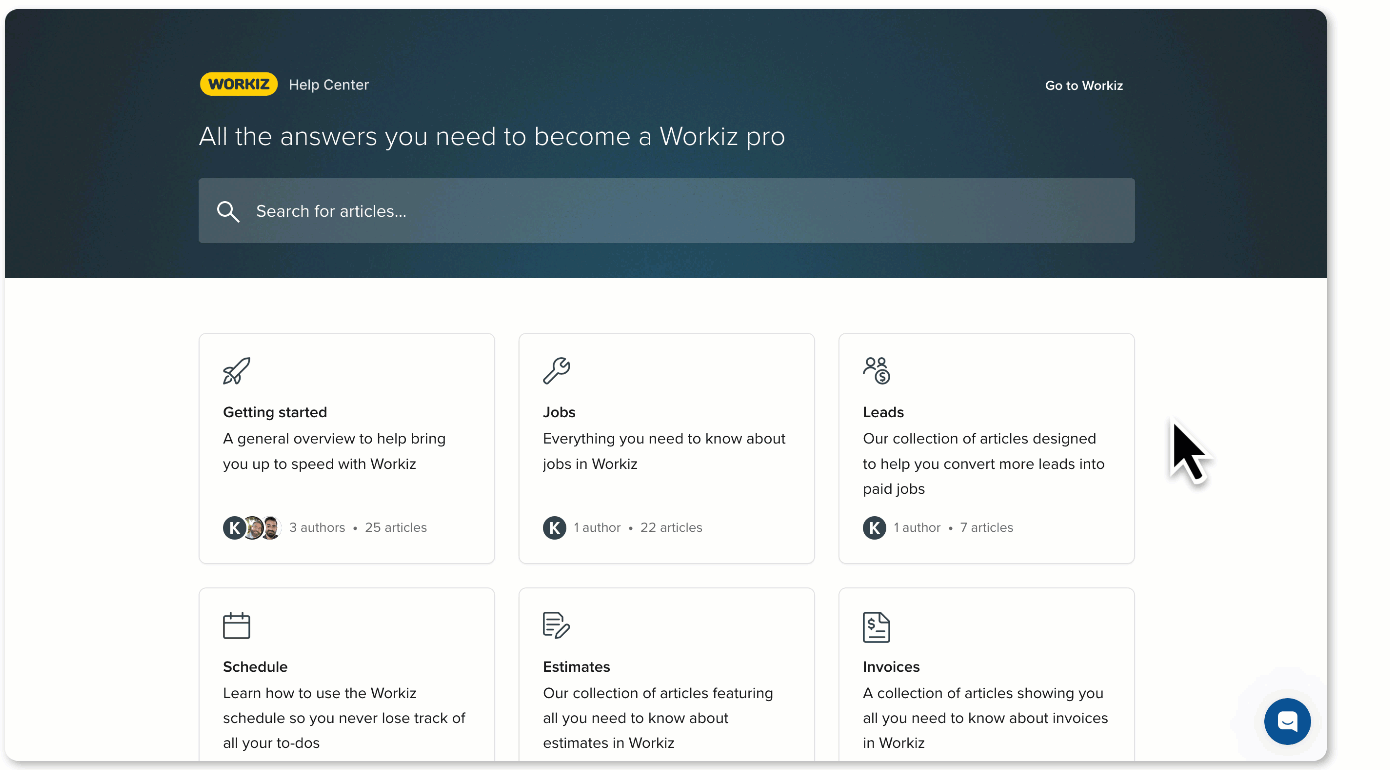Screen dimensions: 1390x770
Task: Click the dollar-document Invoices icon
Action: point(876,627)
